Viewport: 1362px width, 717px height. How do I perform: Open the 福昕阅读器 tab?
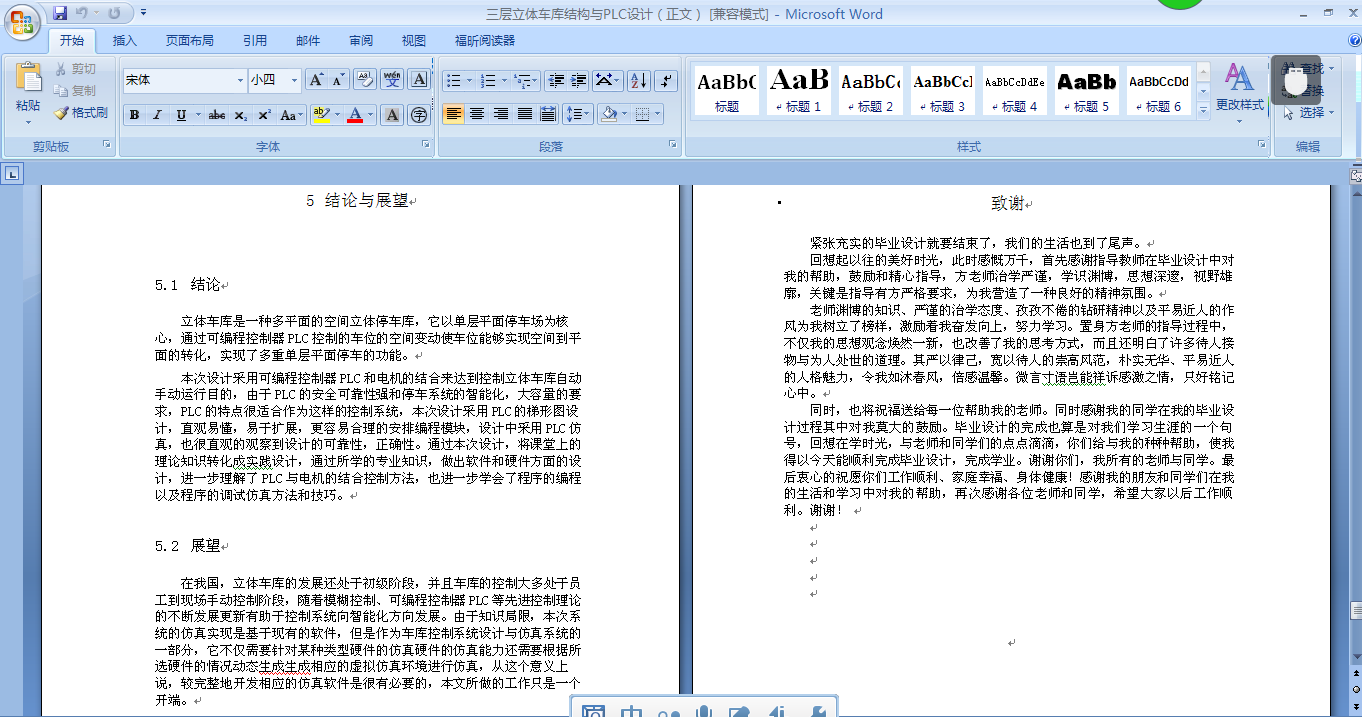click(484, 41)
